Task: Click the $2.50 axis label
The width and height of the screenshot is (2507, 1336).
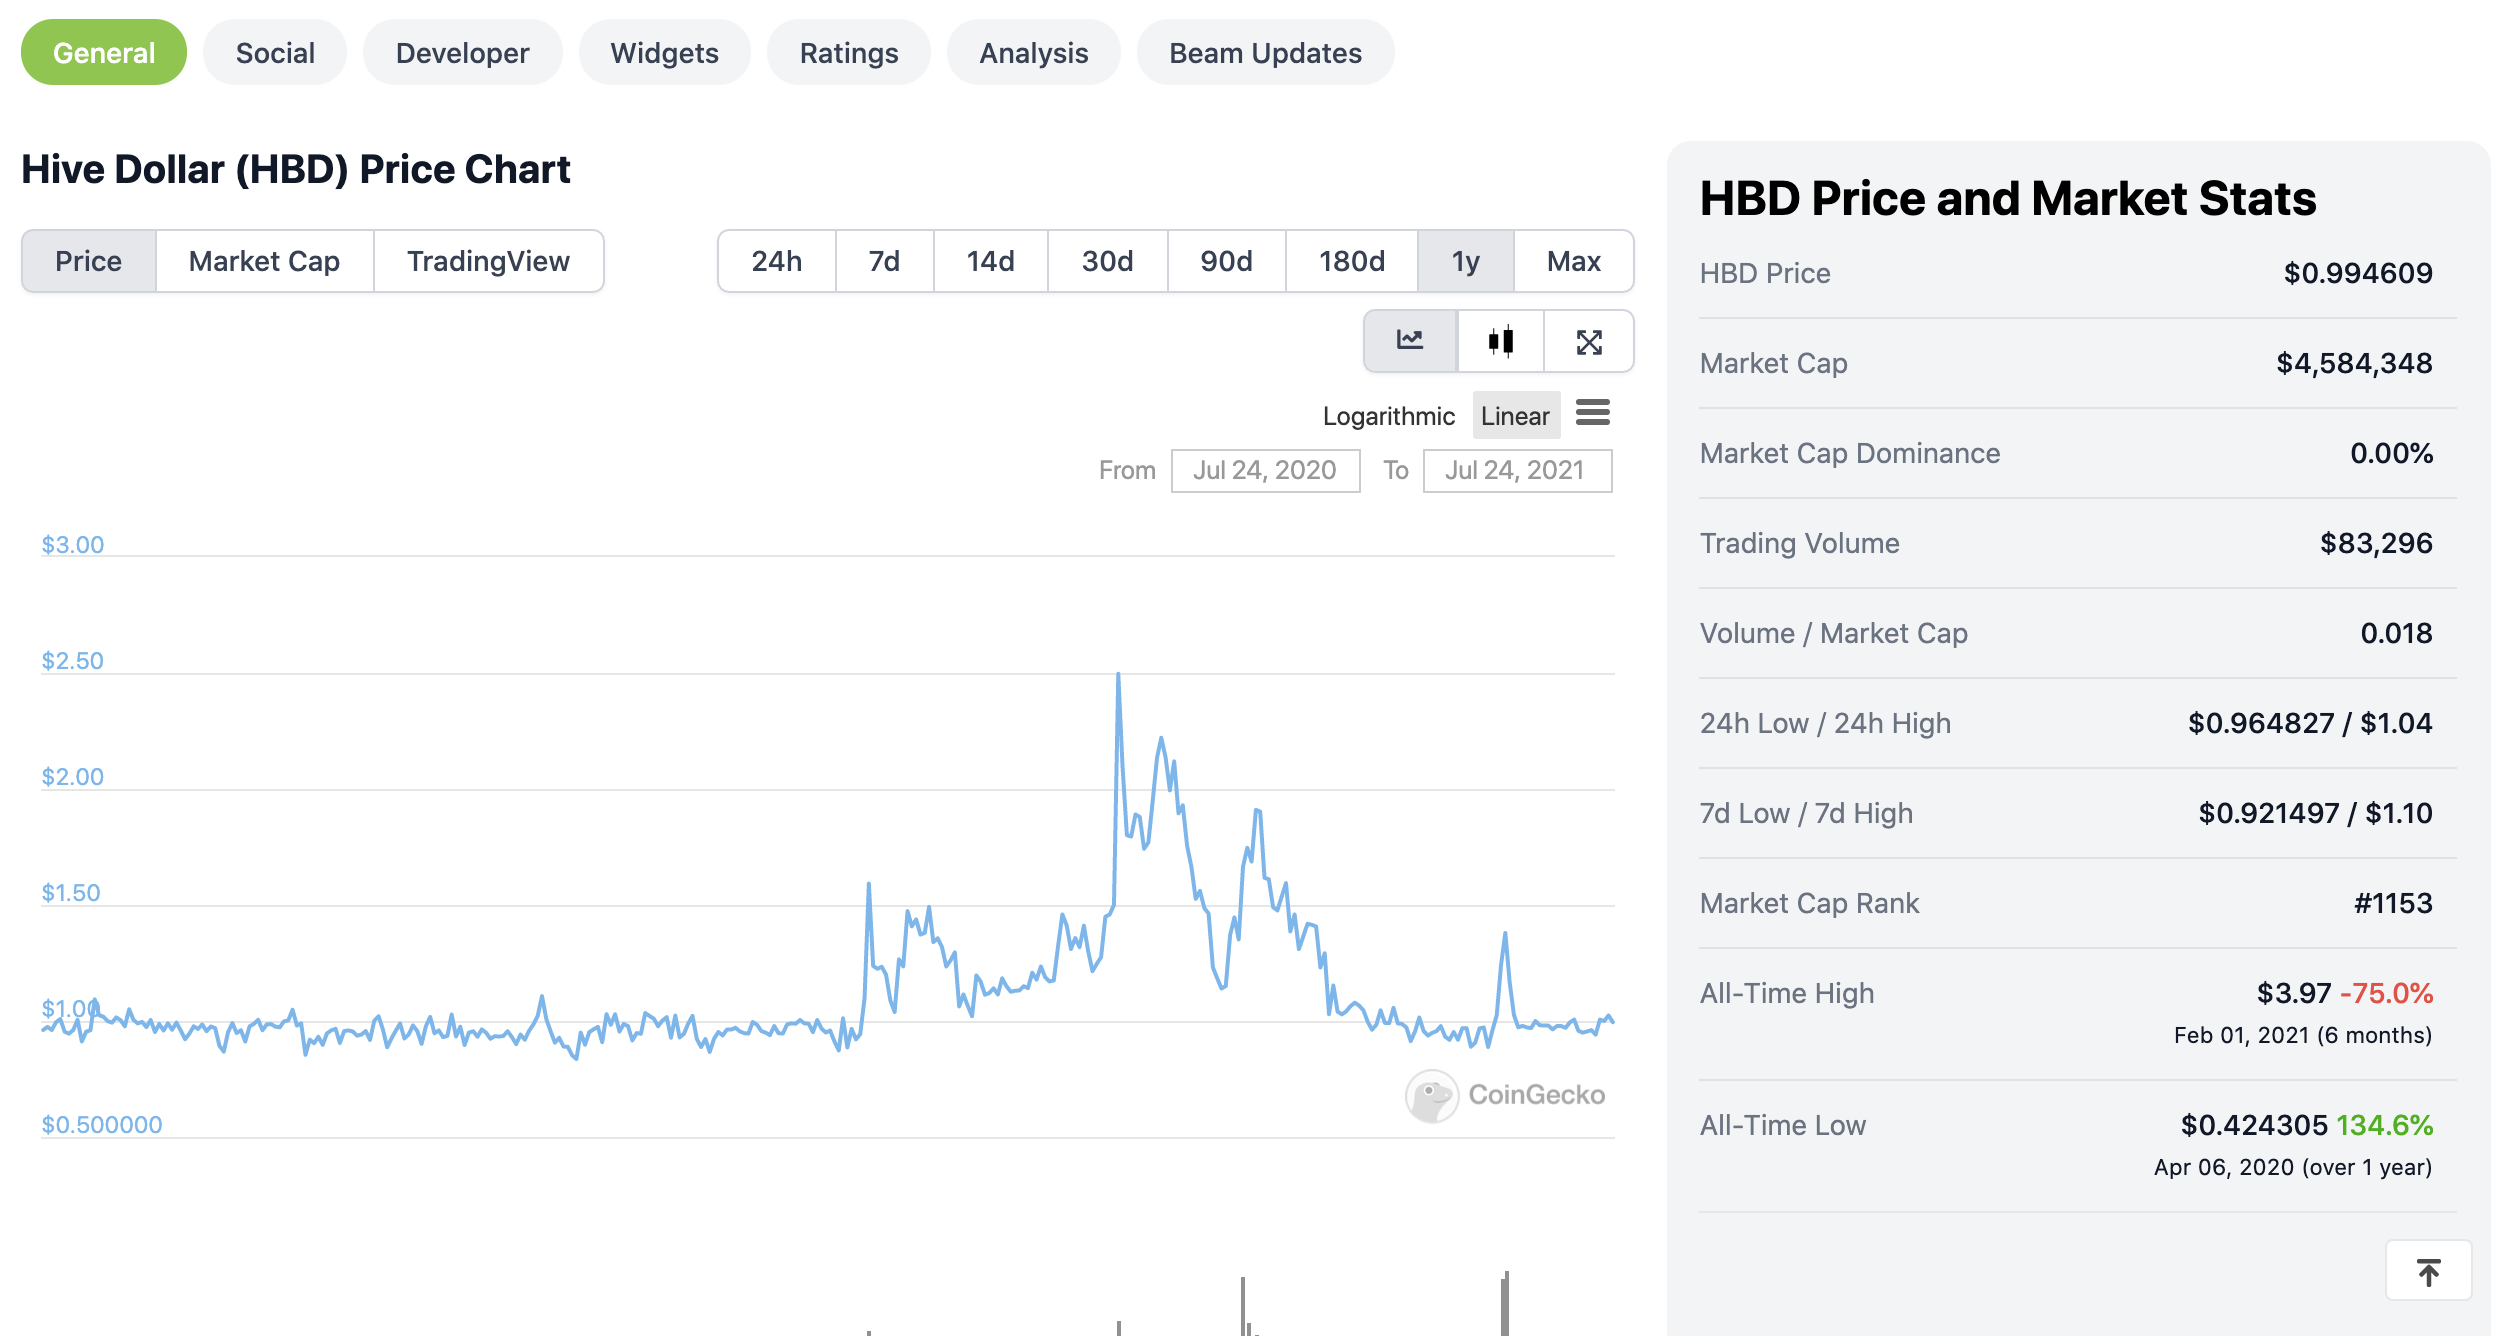Action: 72,661
